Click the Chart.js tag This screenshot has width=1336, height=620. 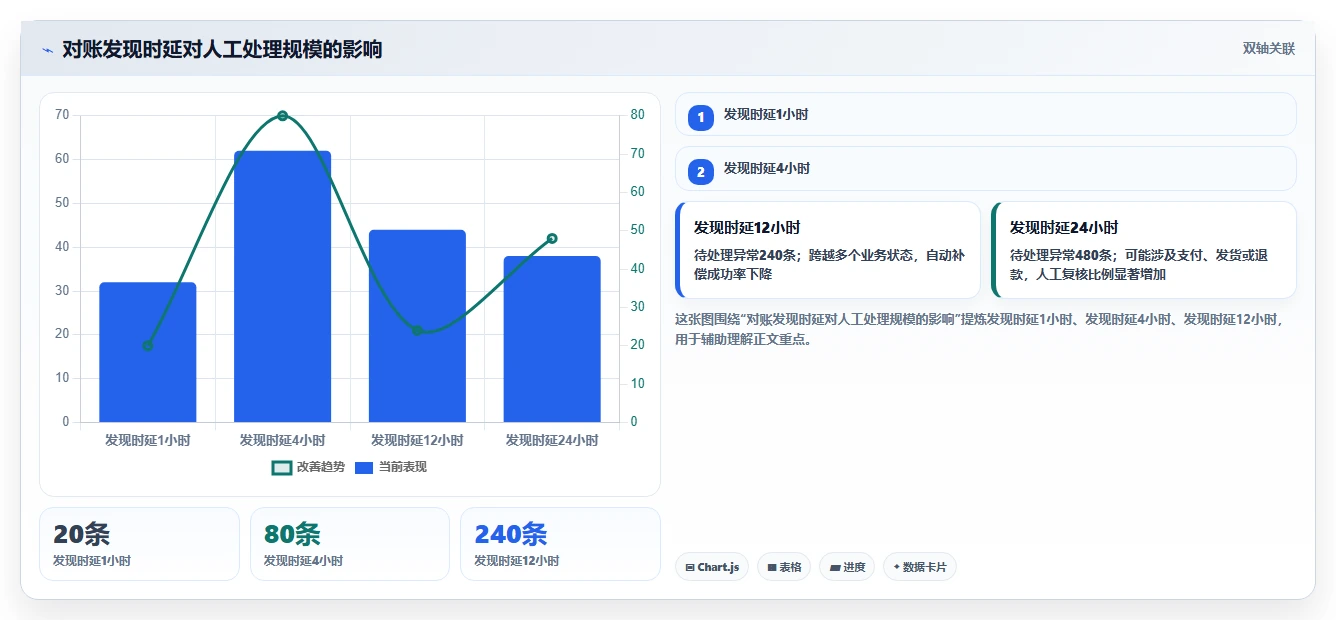(712, 567)
